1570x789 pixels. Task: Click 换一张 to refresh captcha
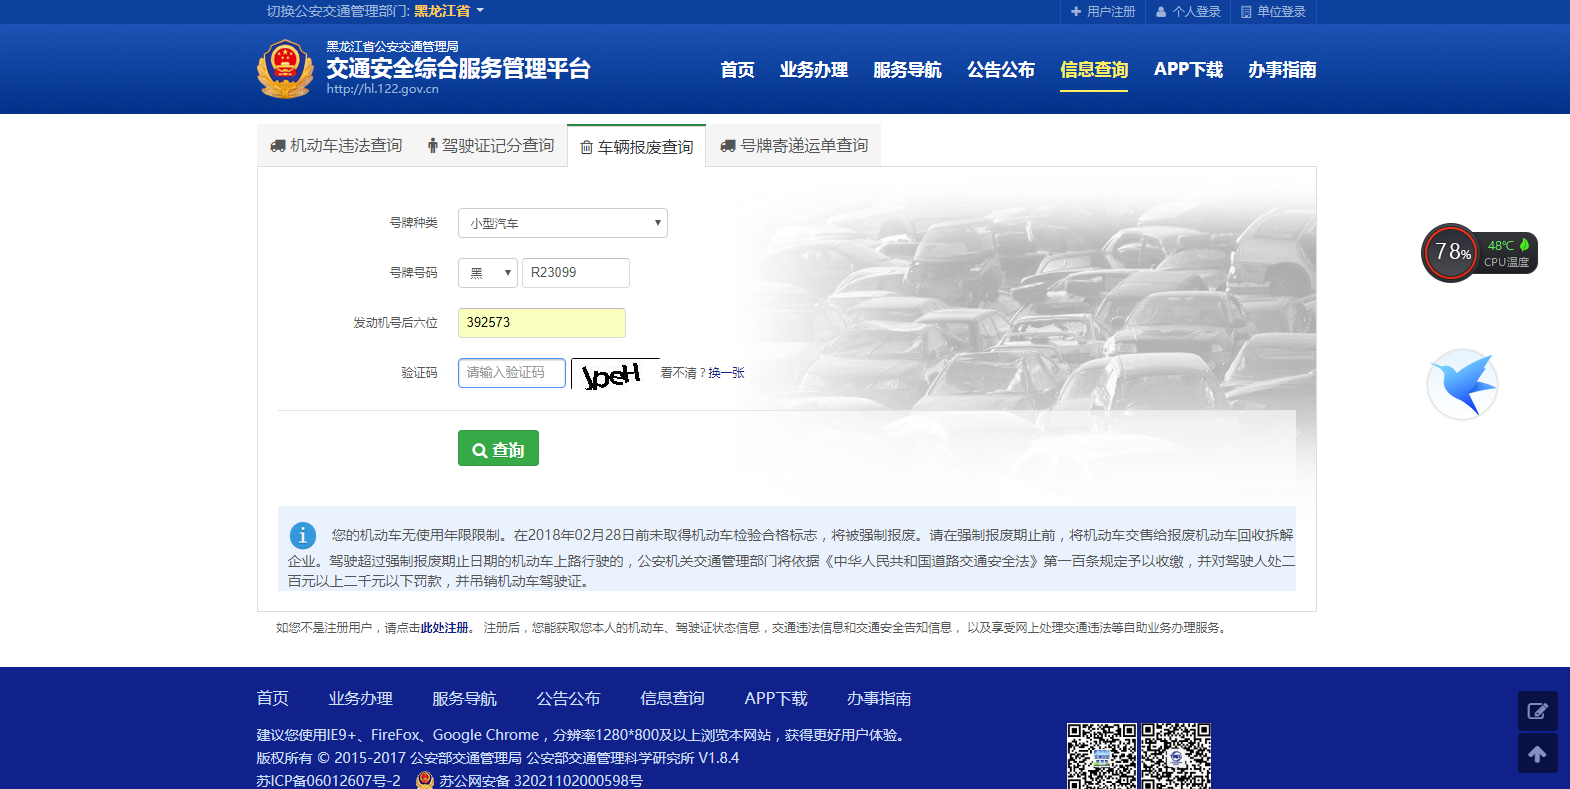(x=726, y=373)
